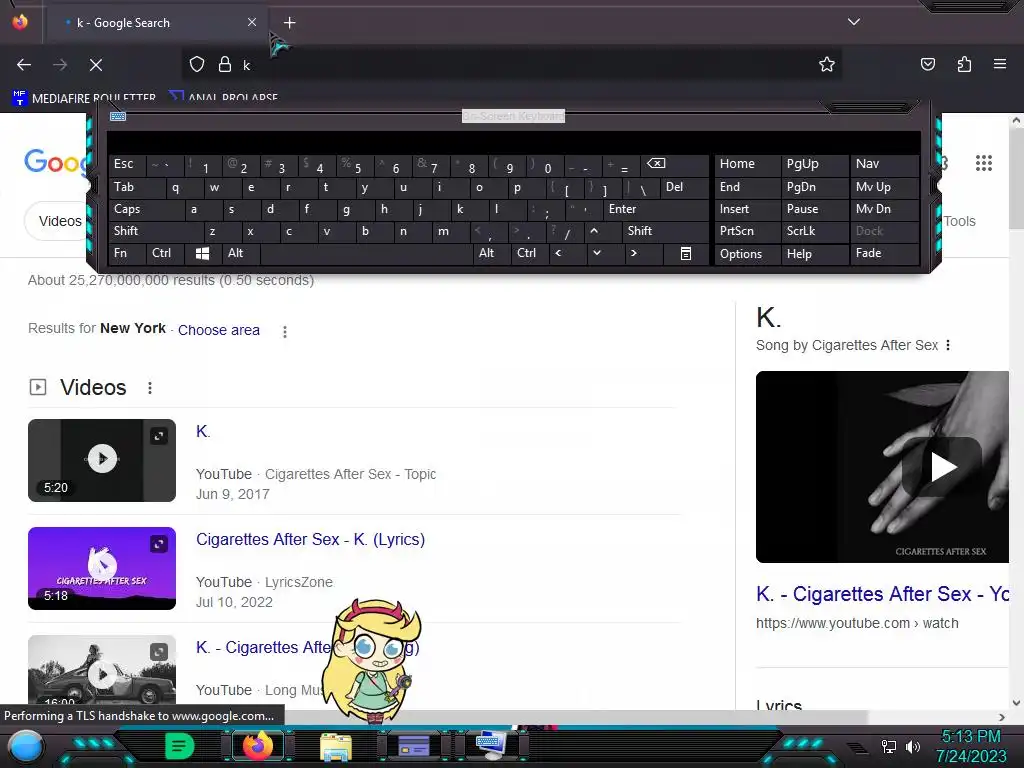The image size is (1024, 768).
Task: Toggle the ScrLk key on keyboard
Action: click(814, 231)
